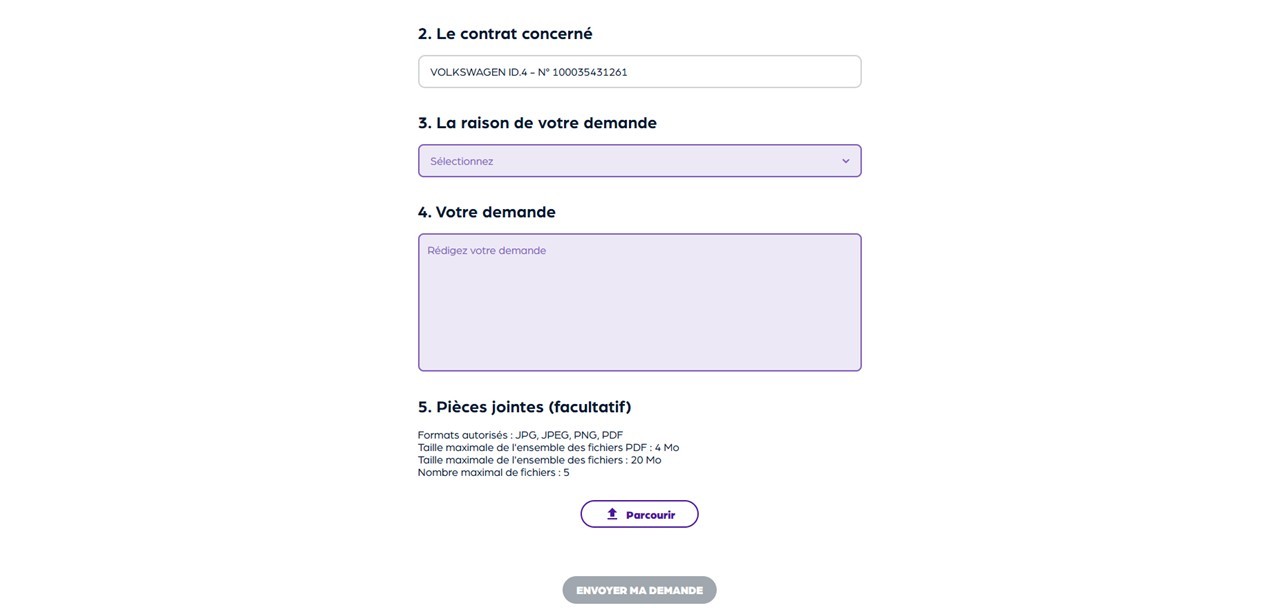This screenshot has width=1280, height=616.
Task: Click the upload arrow icon in Parcourir
Action: pos(612,514)
